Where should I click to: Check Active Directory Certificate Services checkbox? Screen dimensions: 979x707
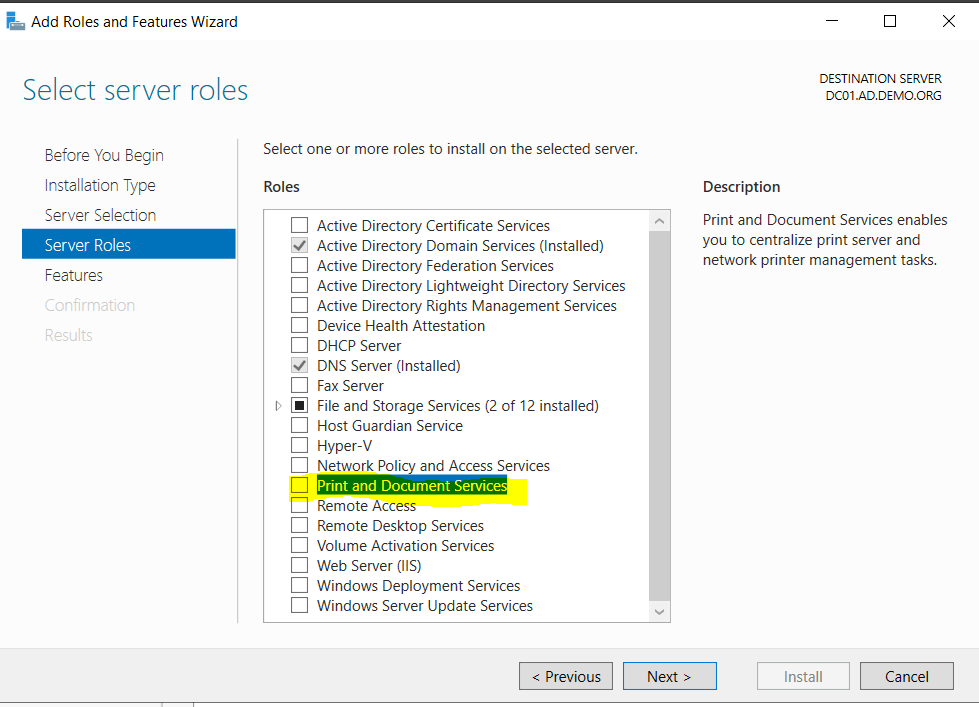300,225
